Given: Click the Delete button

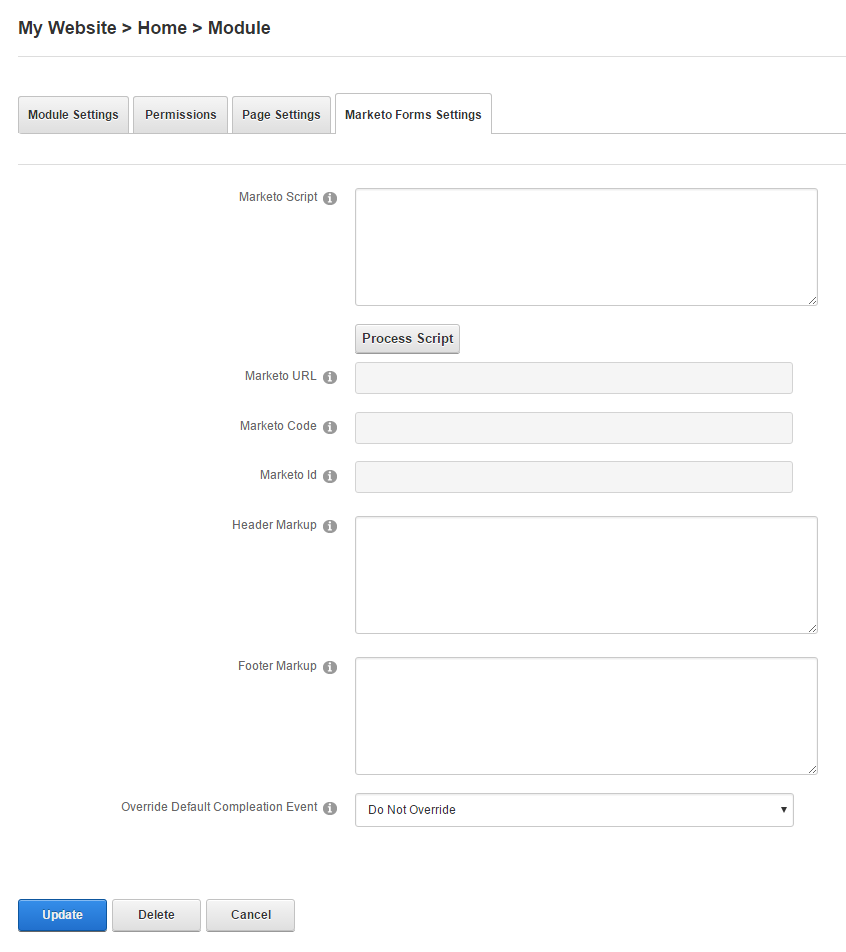Looking at the screenshot, I should click(156, 915).
